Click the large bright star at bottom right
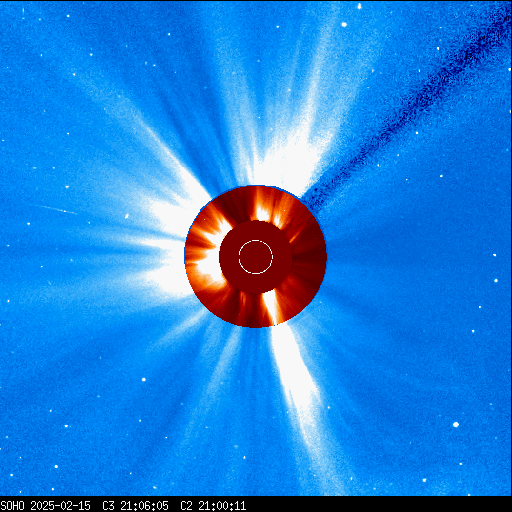Screen dimensions: 512x512 (456, 424)
